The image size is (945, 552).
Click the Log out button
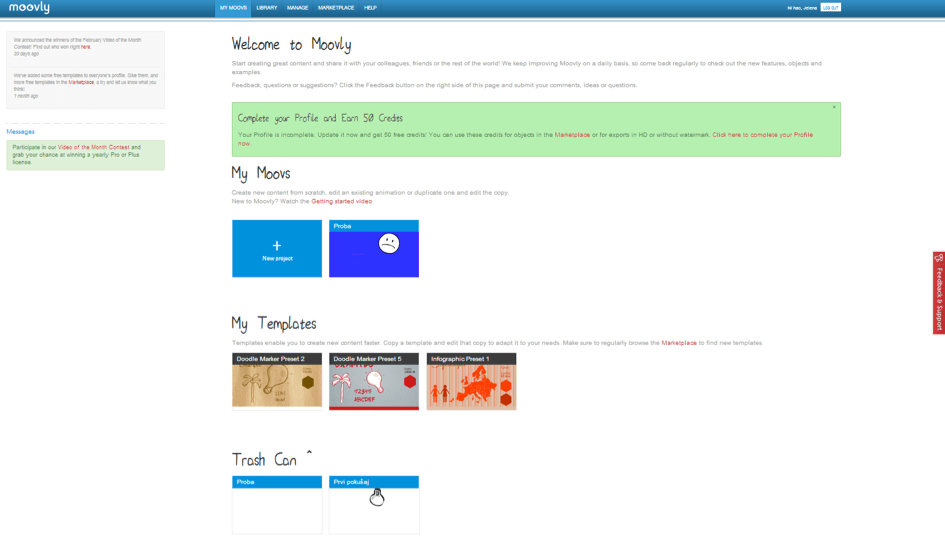[830, 8]
